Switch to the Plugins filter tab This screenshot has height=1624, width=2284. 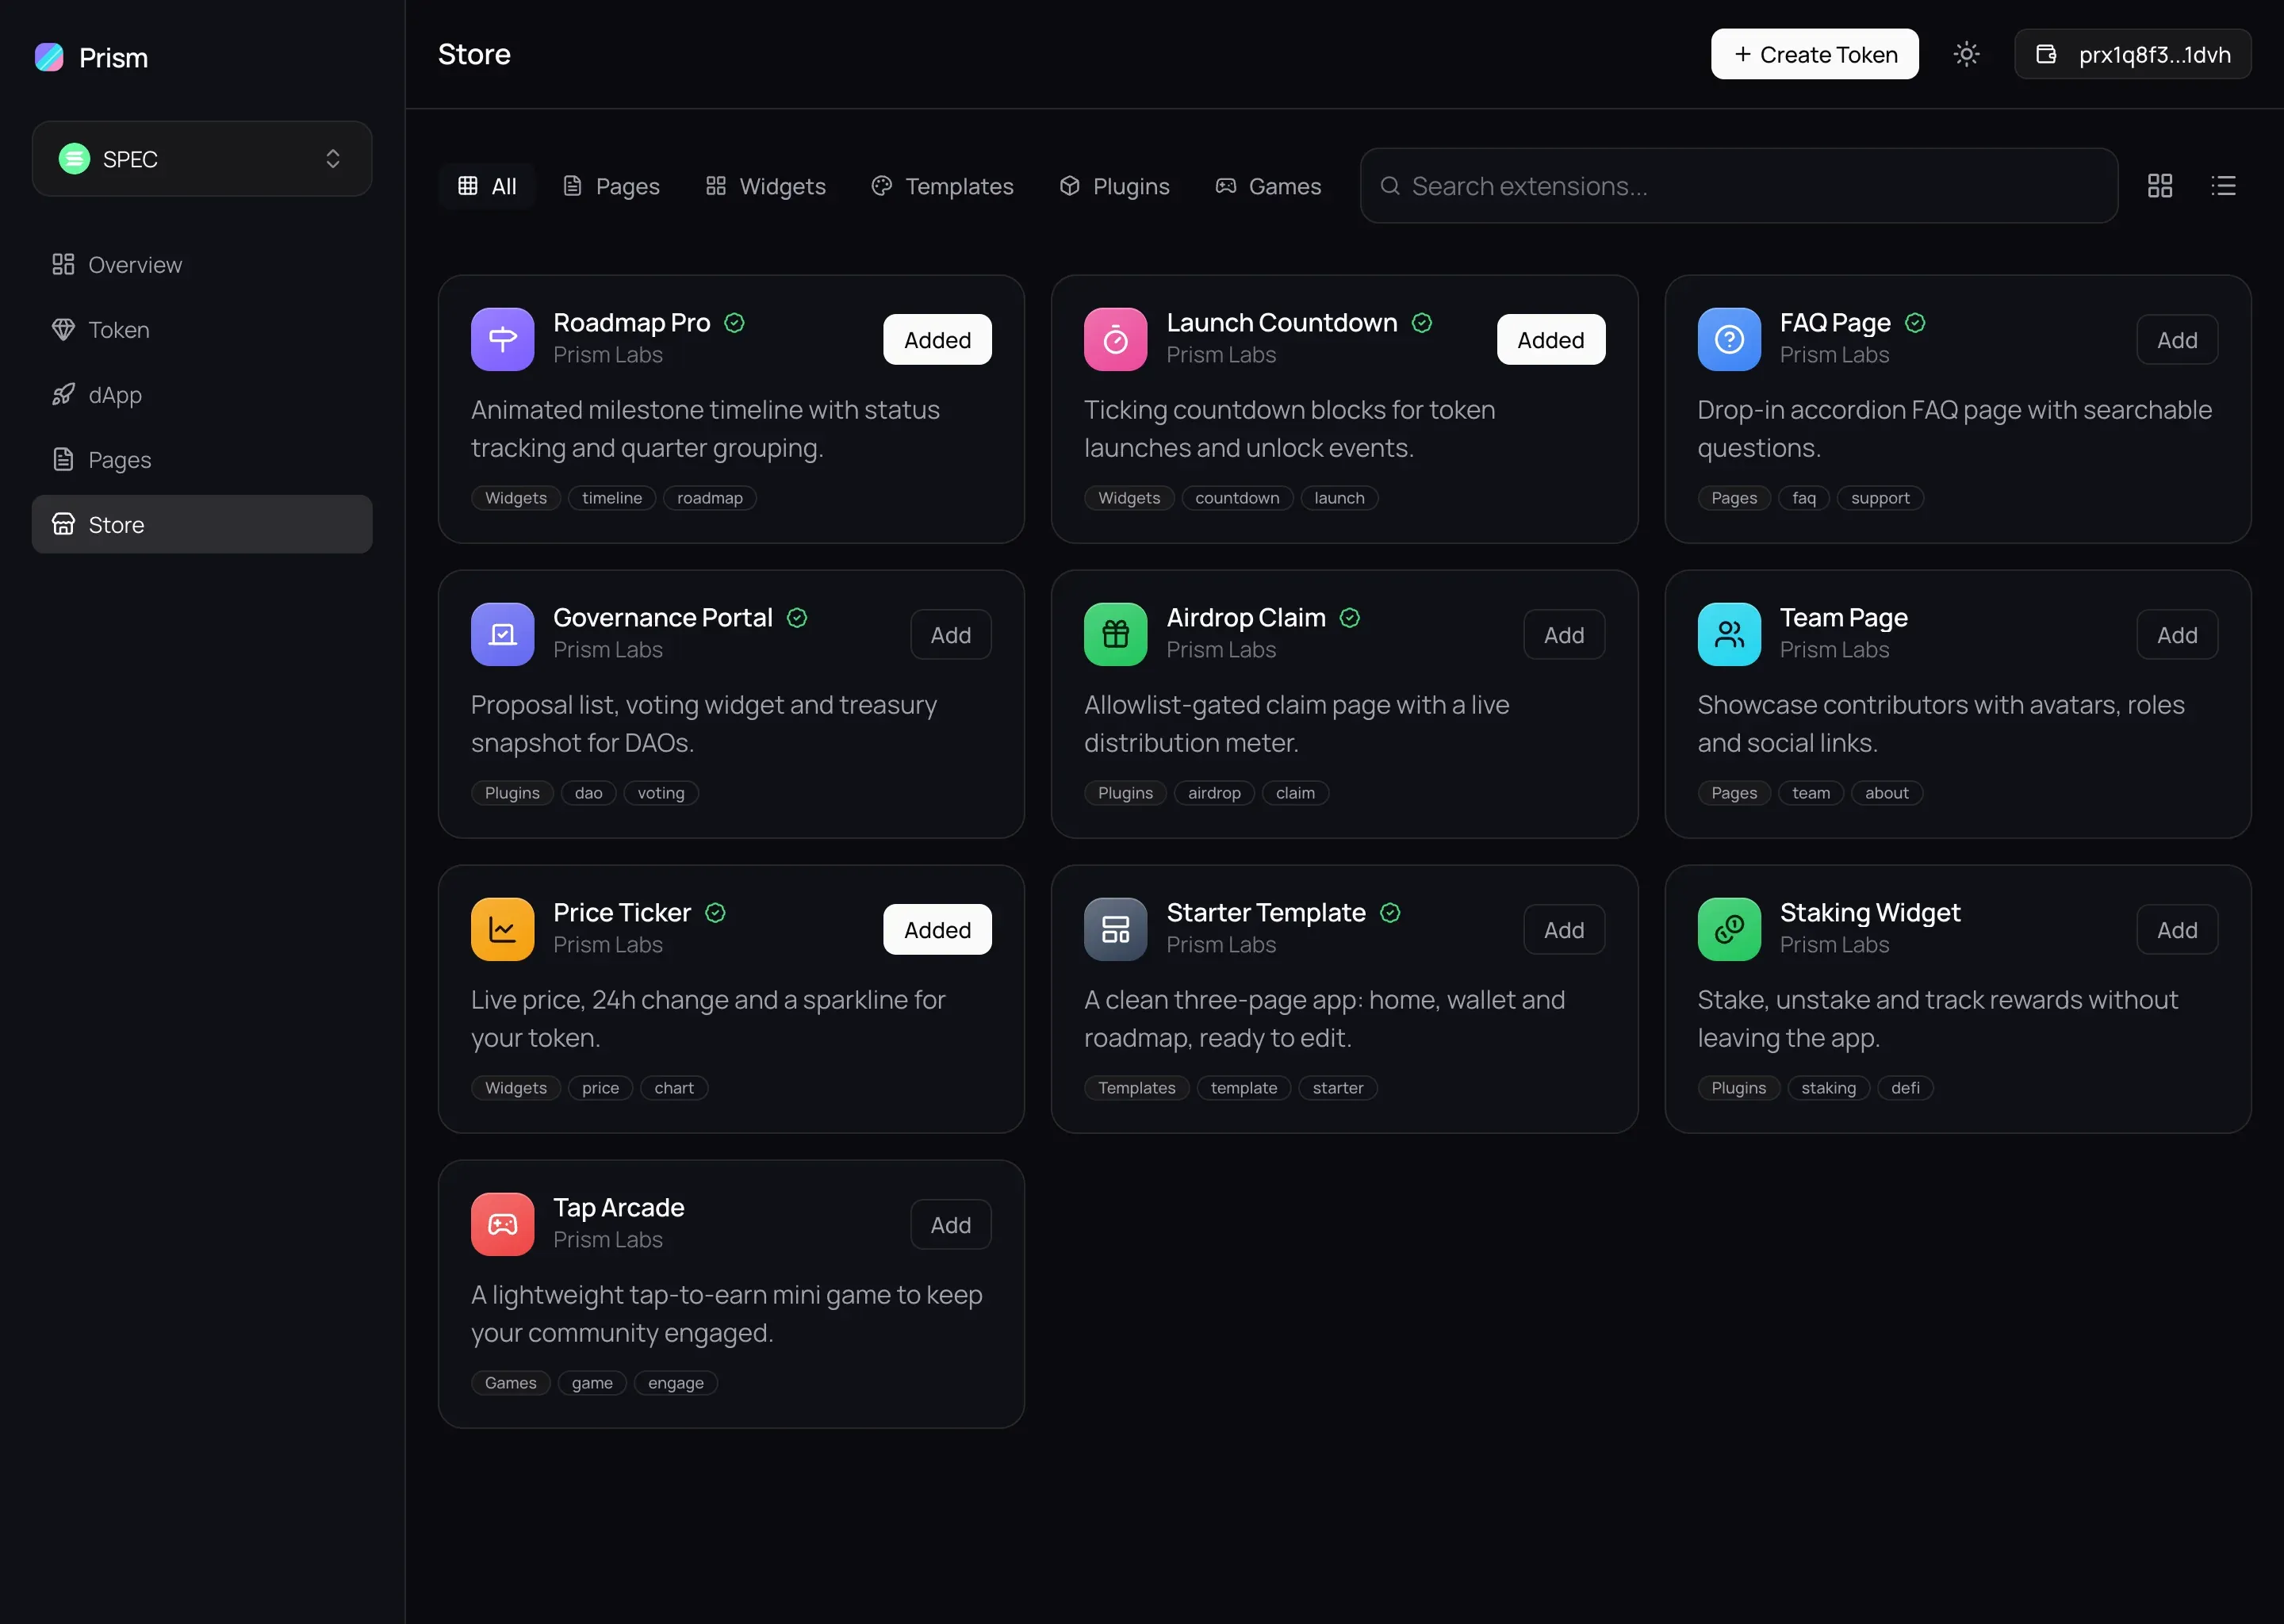pyautogui.click(x=1115, y=186)
